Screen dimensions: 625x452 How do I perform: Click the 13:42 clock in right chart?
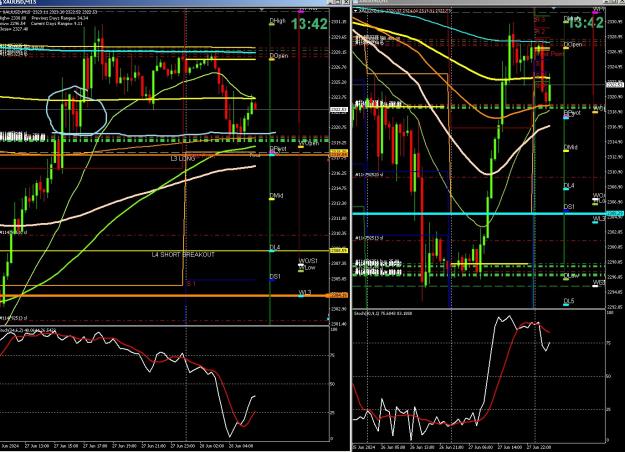coord(586,23)
